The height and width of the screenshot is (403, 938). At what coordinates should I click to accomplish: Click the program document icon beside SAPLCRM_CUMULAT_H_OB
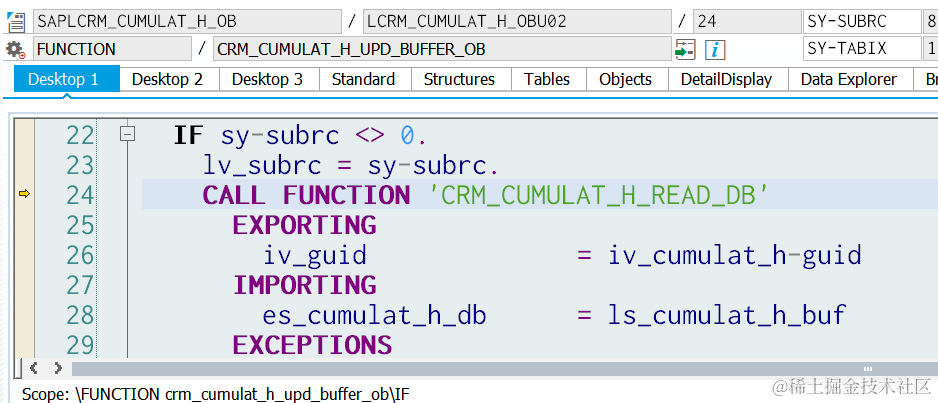coord(16,22)
